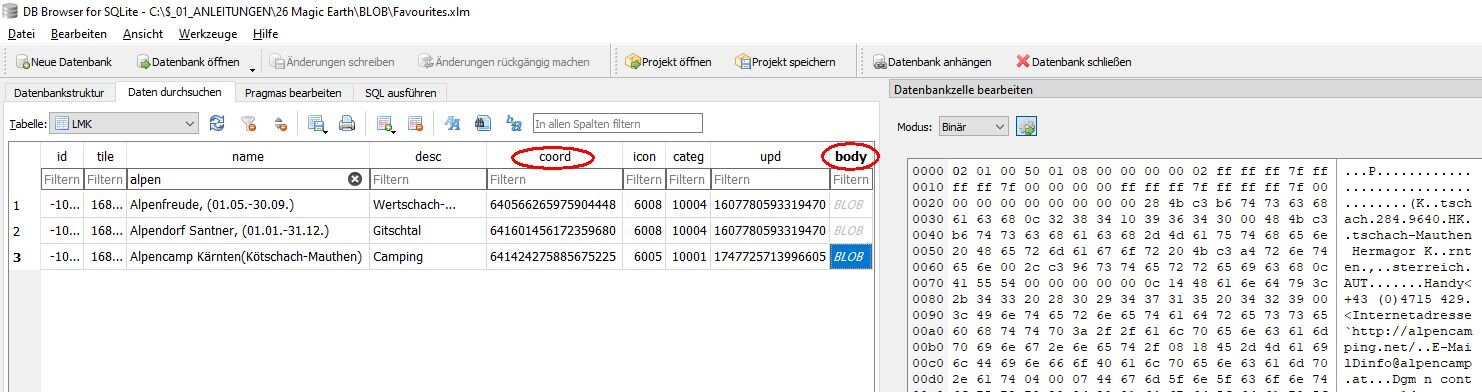The height and width of the screenshot is (392, 1482).
Task: Open find in table binoculars icon
Action: click(x=482, y=124)
